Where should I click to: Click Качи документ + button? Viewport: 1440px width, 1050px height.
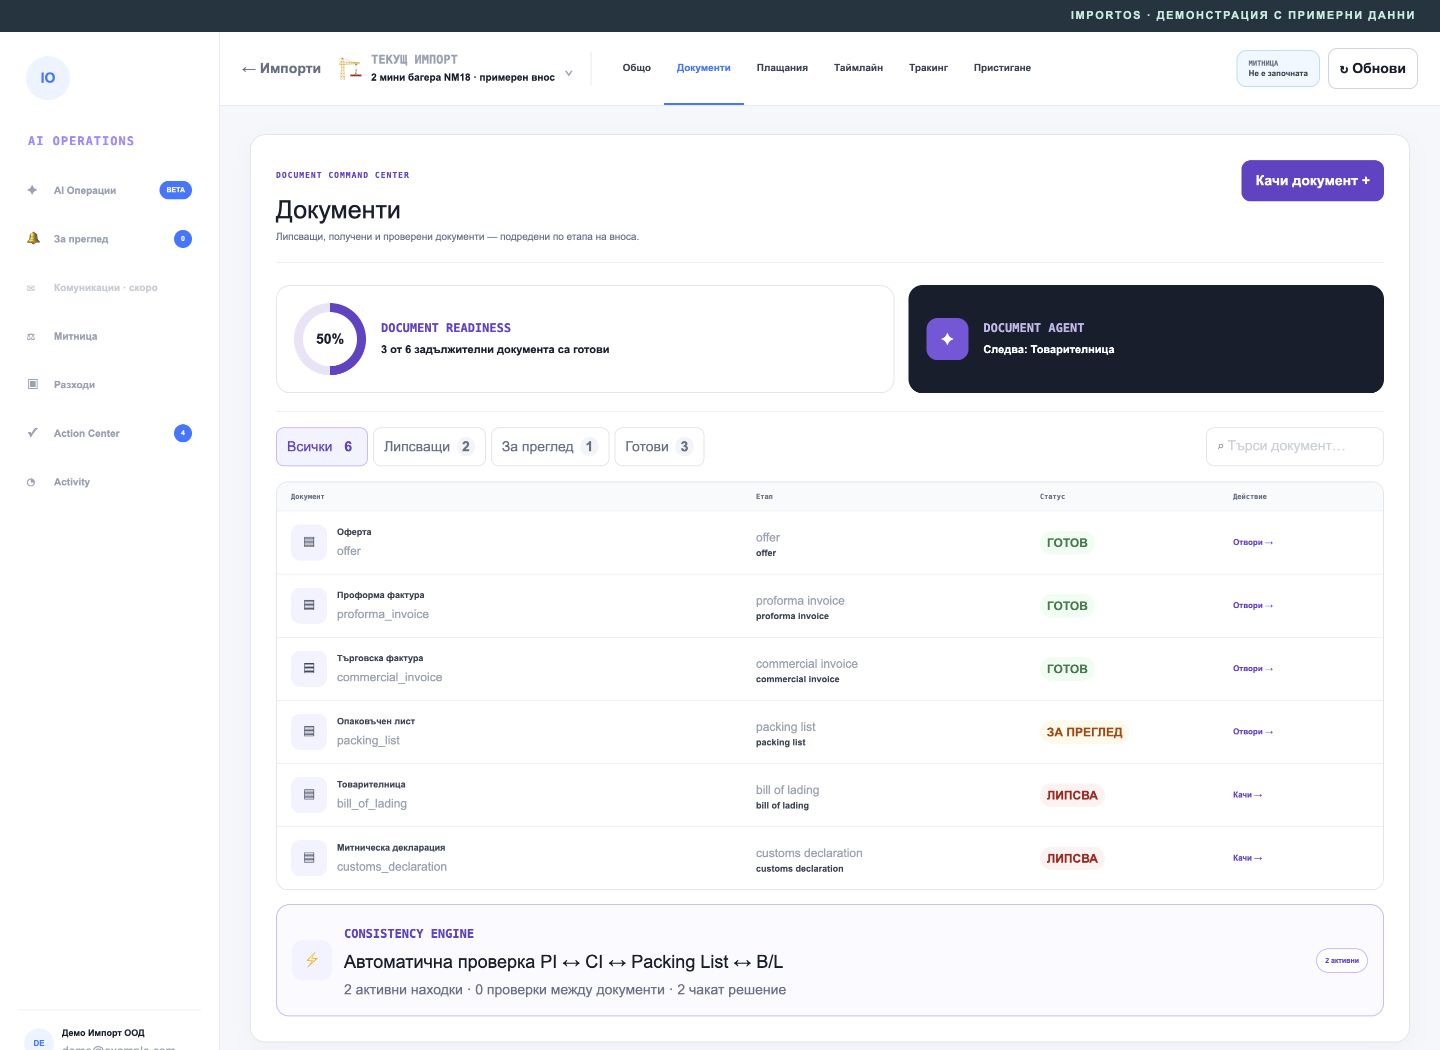click(1312, 181)
